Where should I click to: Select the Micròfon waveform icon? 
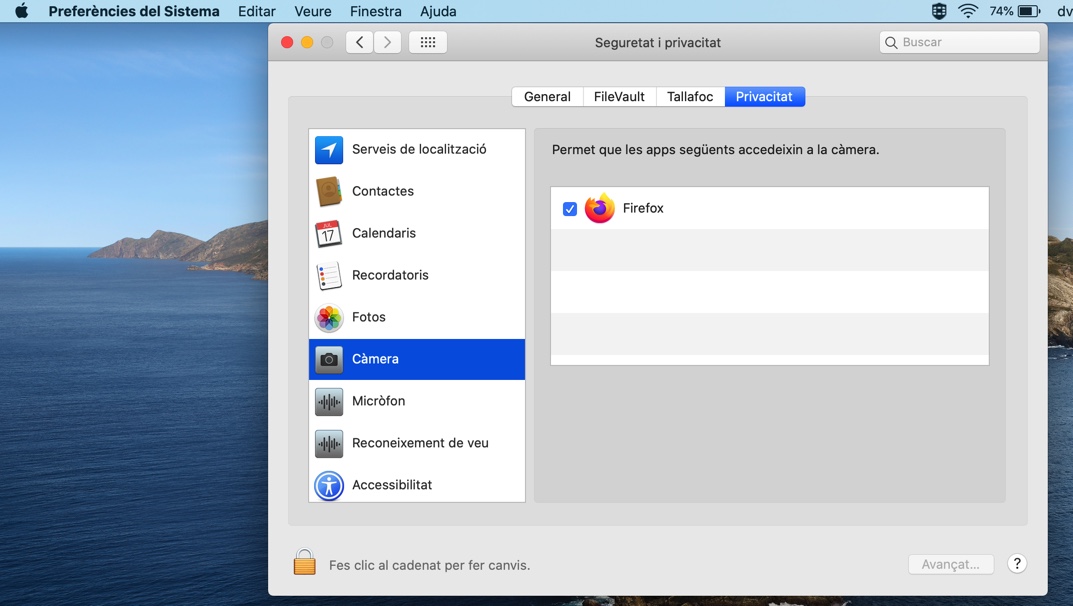[329, 402]
